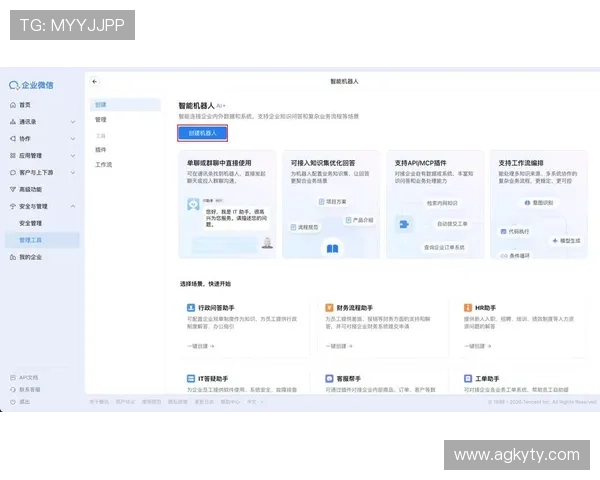This screenshot has width=600, height=480.
Task: Collapse the 安全与管理 menu chevron
Action: 73,206
